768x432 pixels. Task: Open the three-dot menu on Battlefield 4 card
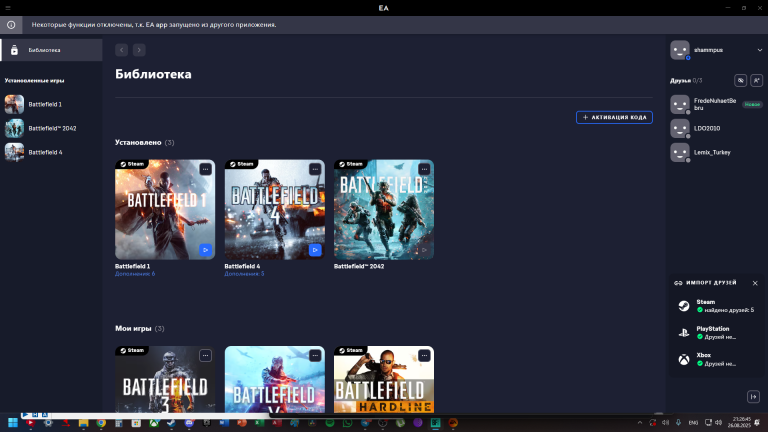pos(315,169)
